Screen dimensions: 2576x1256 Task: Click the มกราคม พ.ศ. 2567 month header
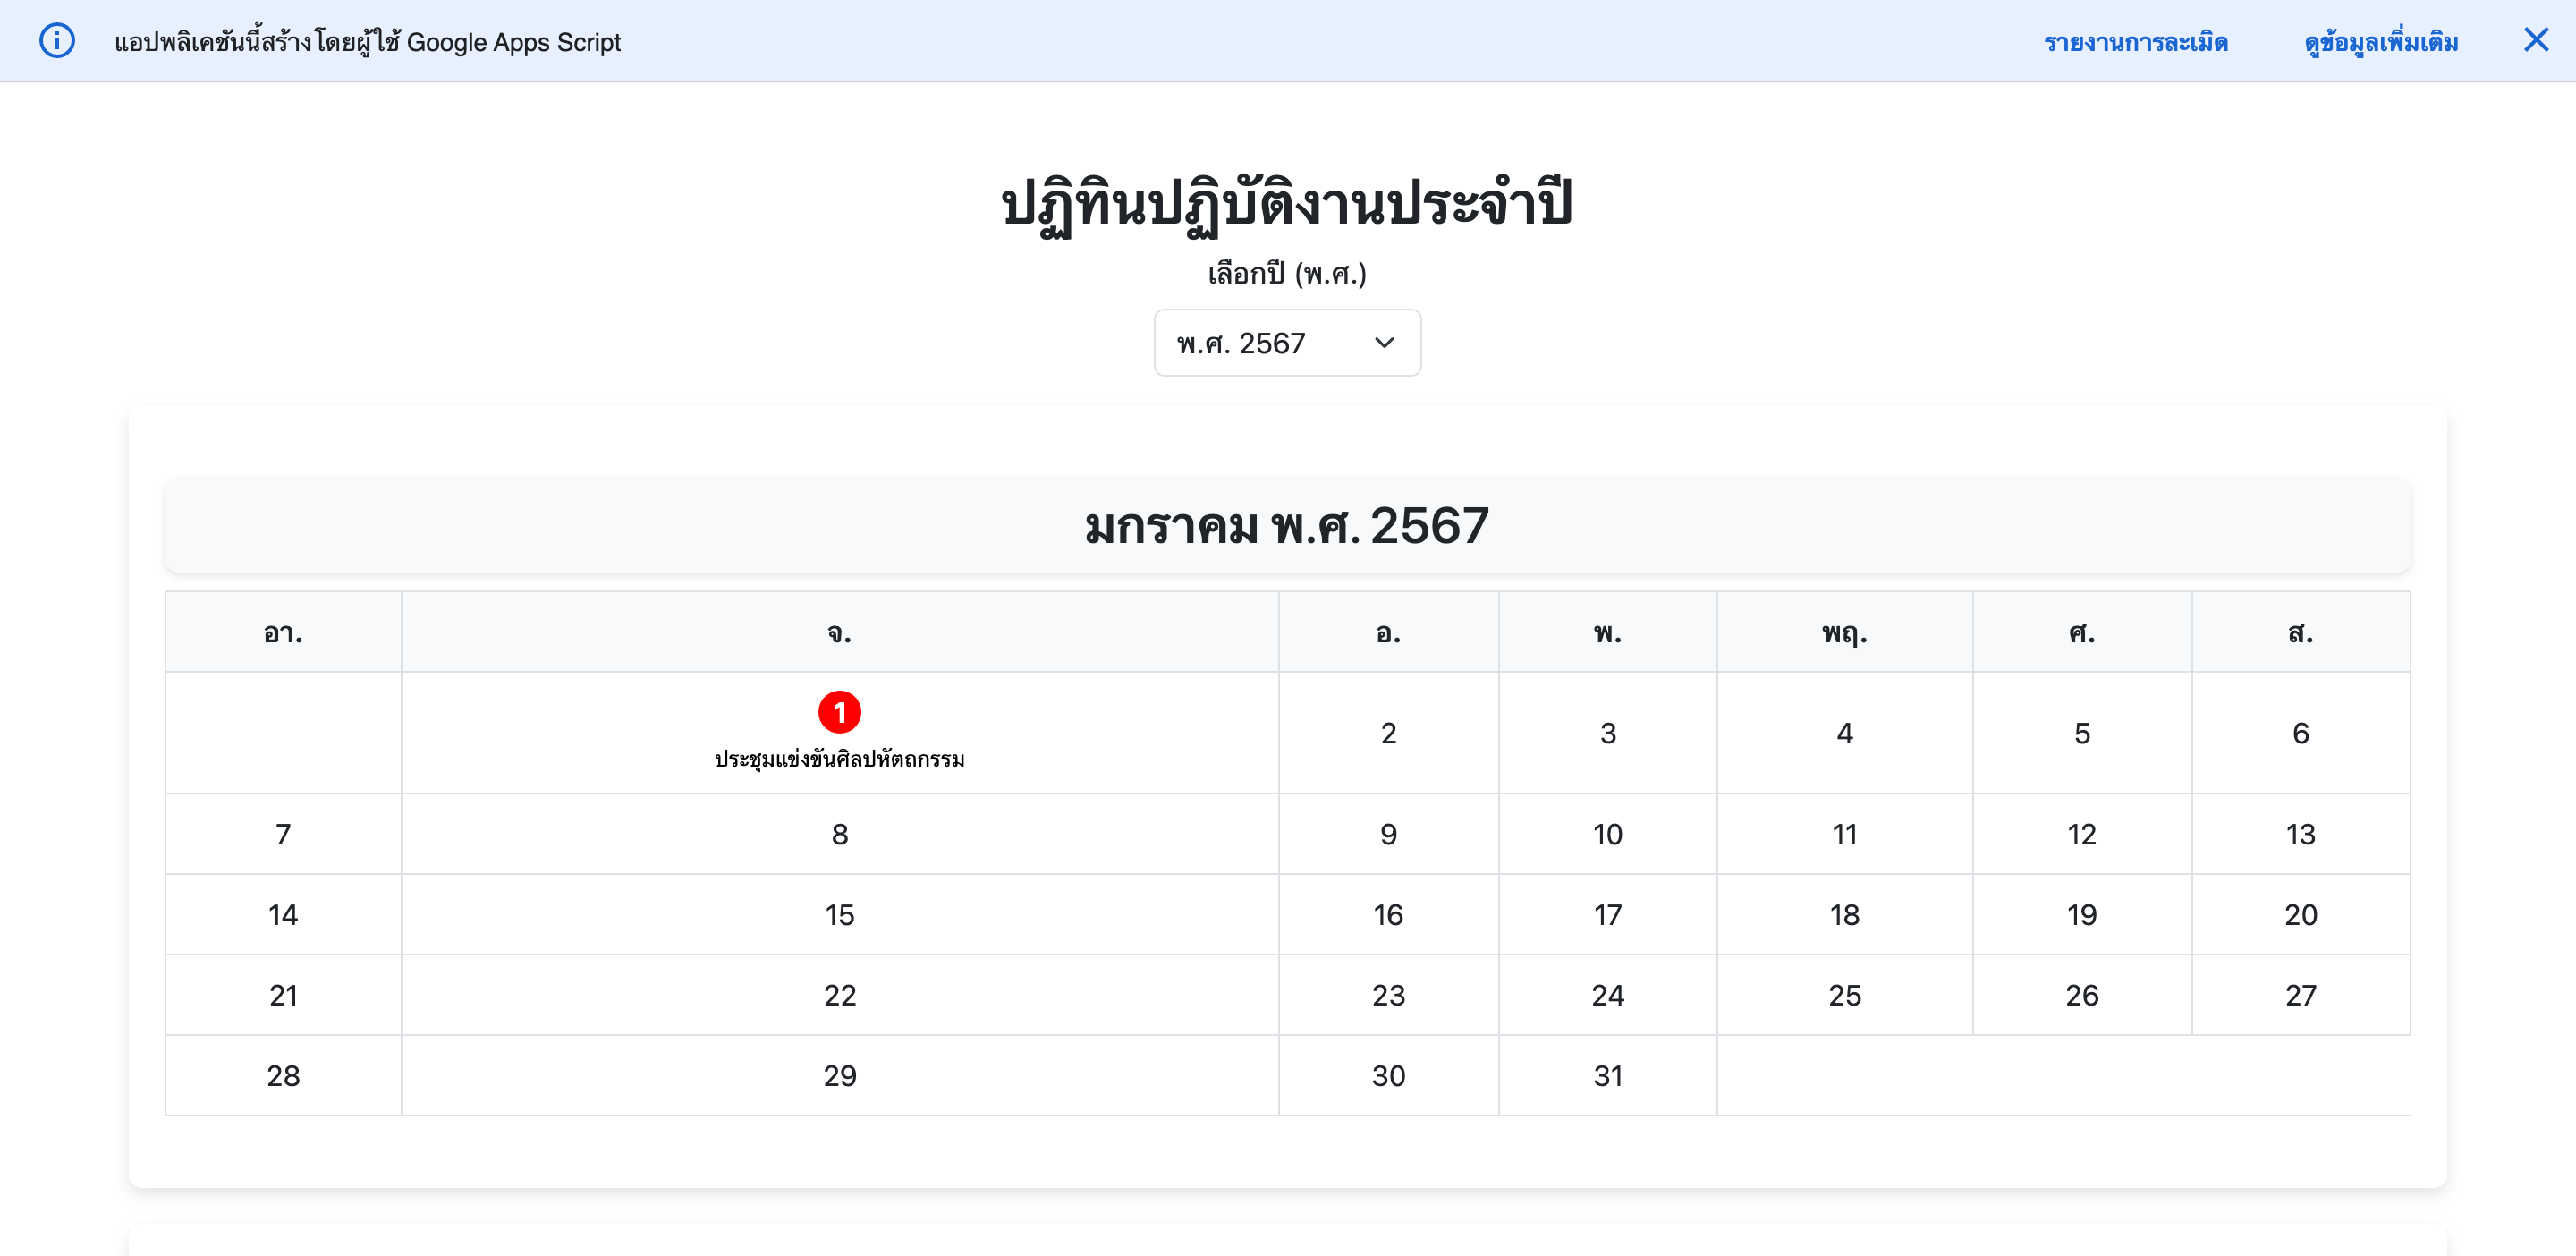pos(1287,525)
